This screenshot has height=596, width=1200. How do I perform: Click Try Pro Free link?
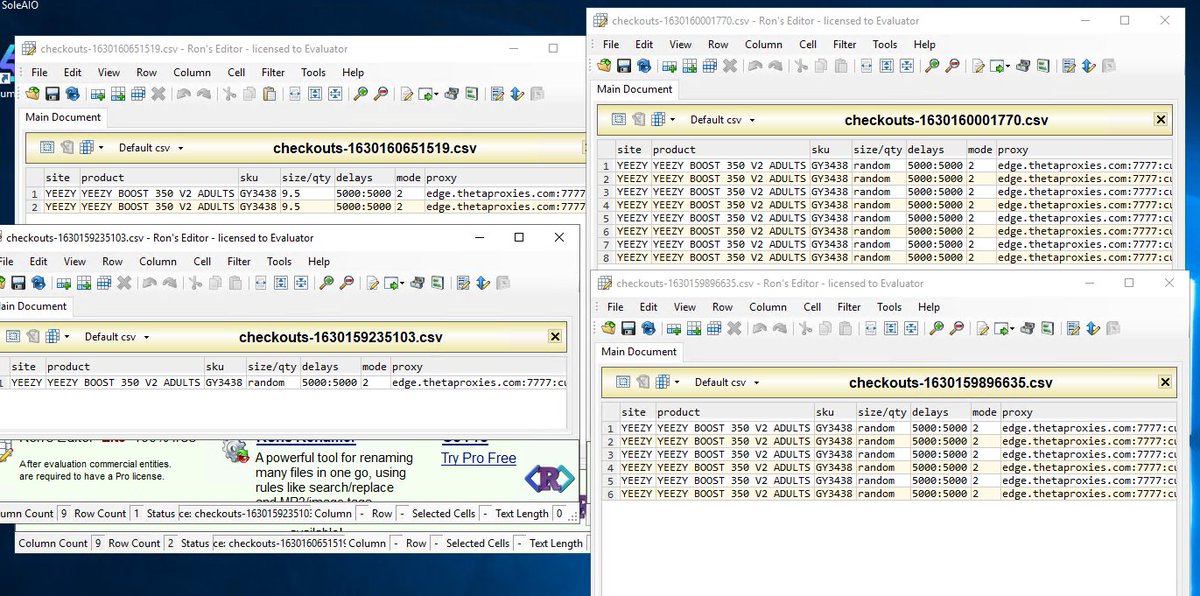(x=479, y=458)
